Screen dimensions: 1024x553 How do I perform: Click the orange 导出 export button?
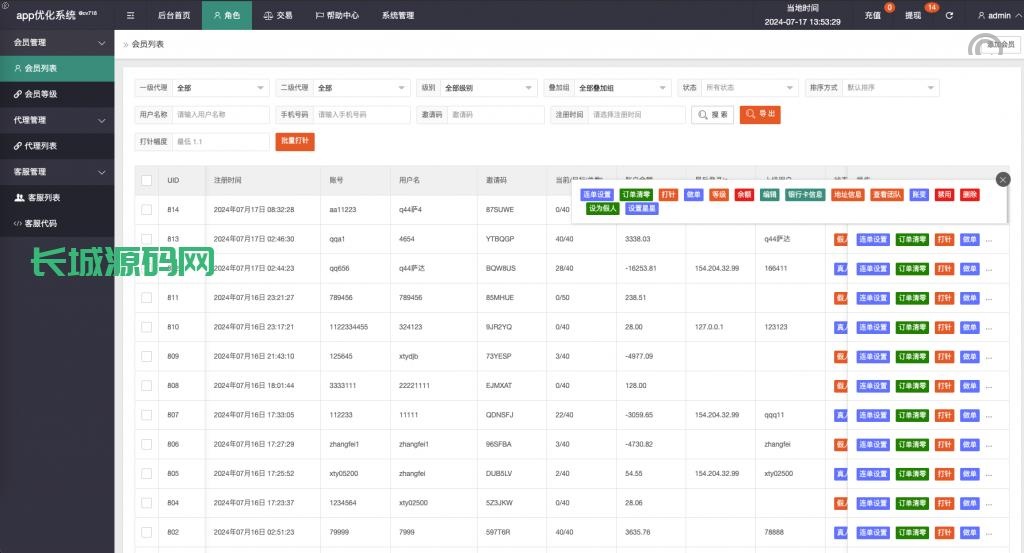point(760,115)
